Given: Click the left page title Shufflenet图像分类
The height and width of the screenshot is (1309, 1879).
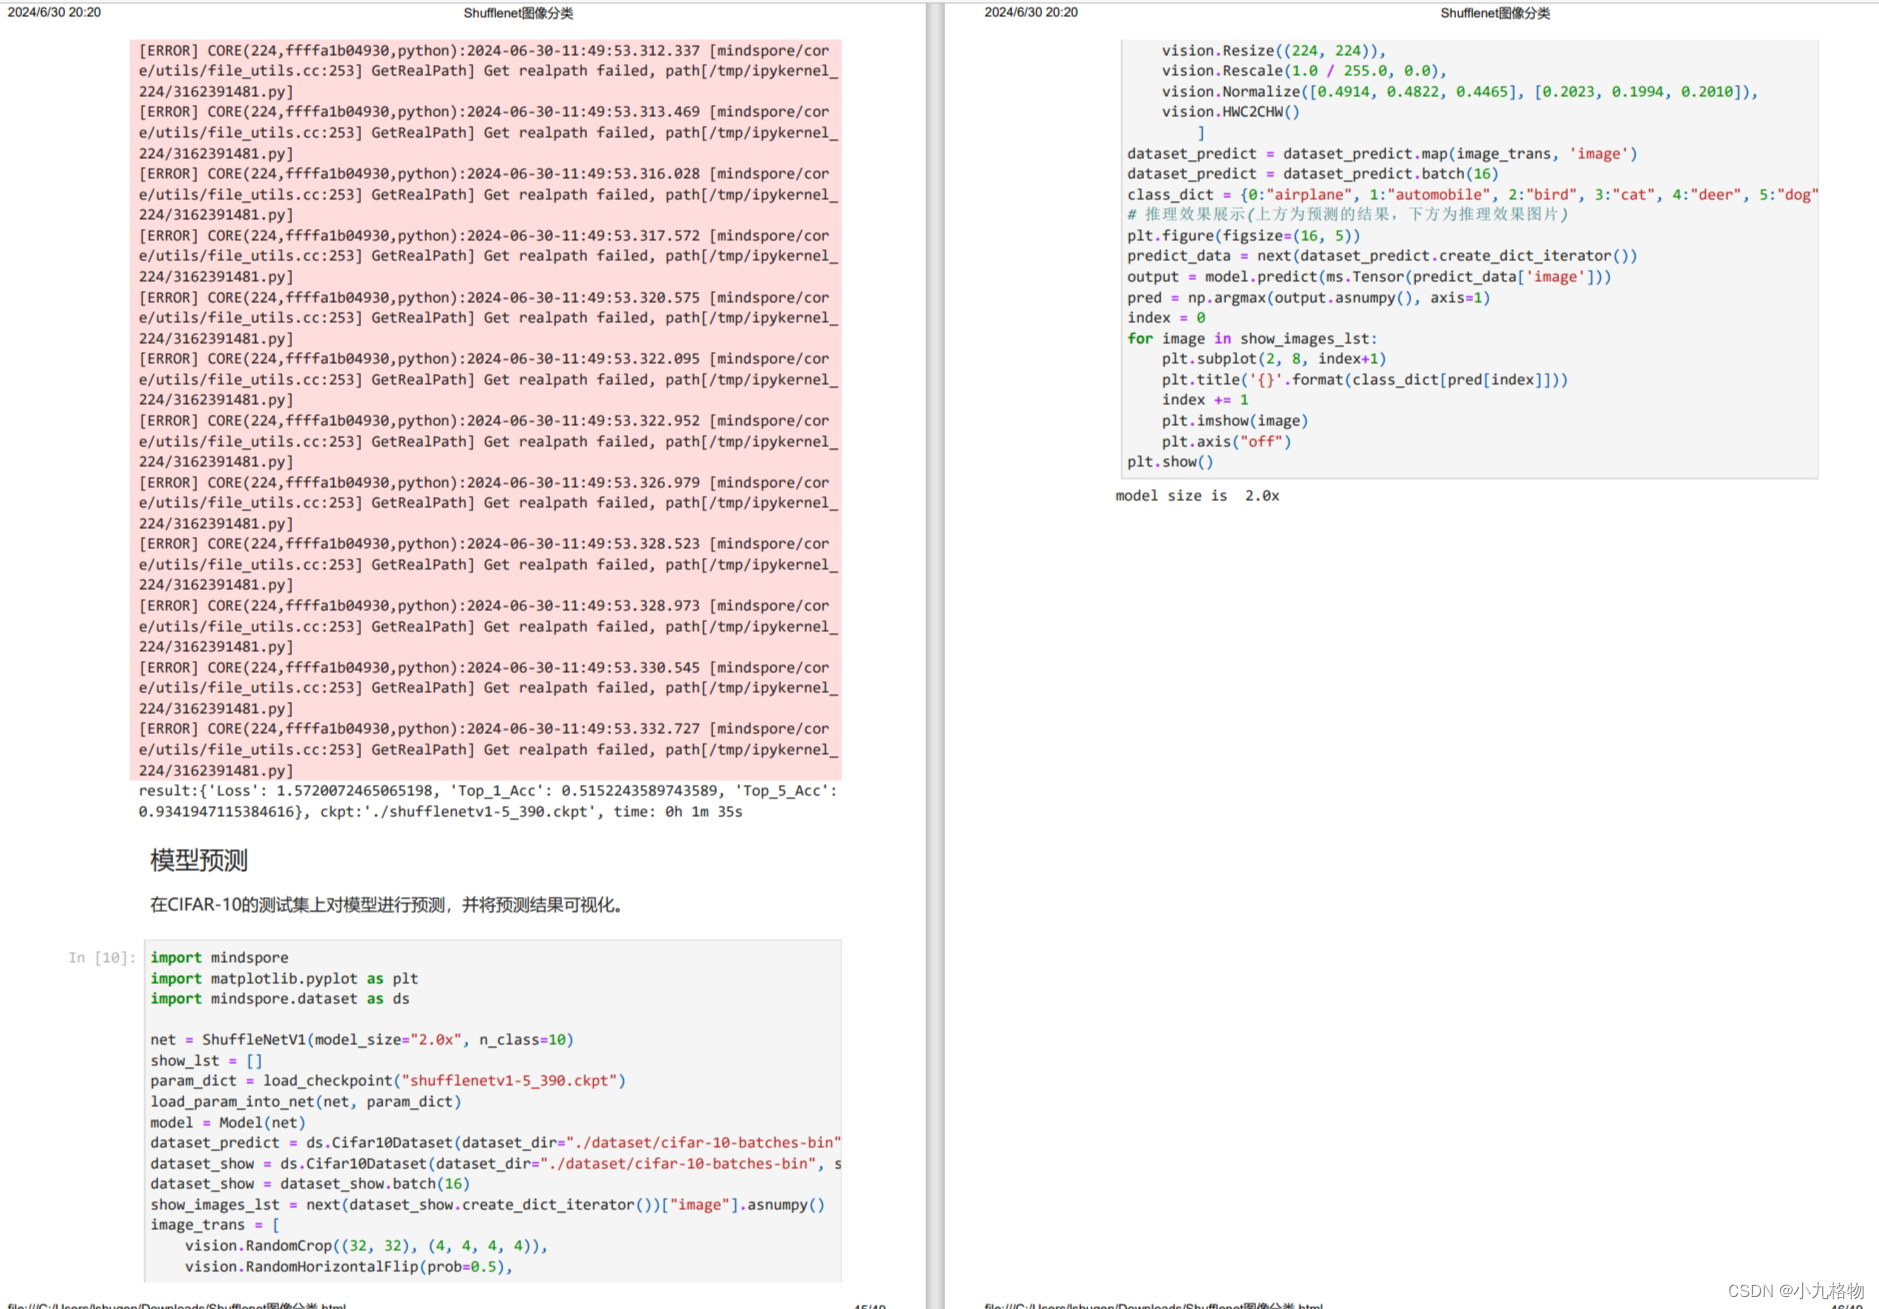Looking at the screenshot, I should [518, 13].
